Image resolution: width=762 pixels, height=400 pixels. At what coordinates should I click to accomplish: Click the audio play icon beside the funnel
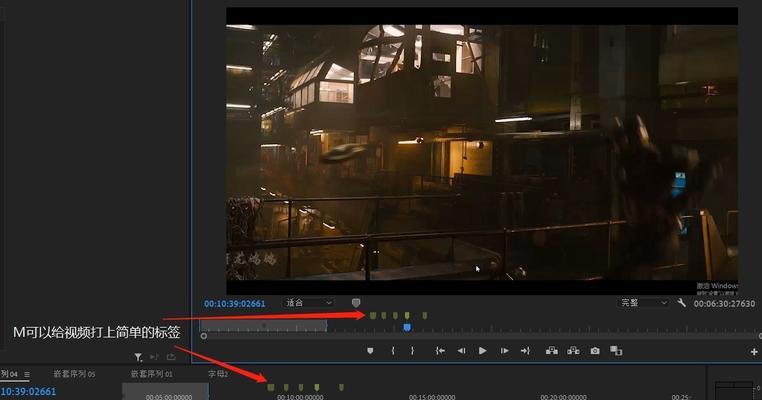pos(154,357)
